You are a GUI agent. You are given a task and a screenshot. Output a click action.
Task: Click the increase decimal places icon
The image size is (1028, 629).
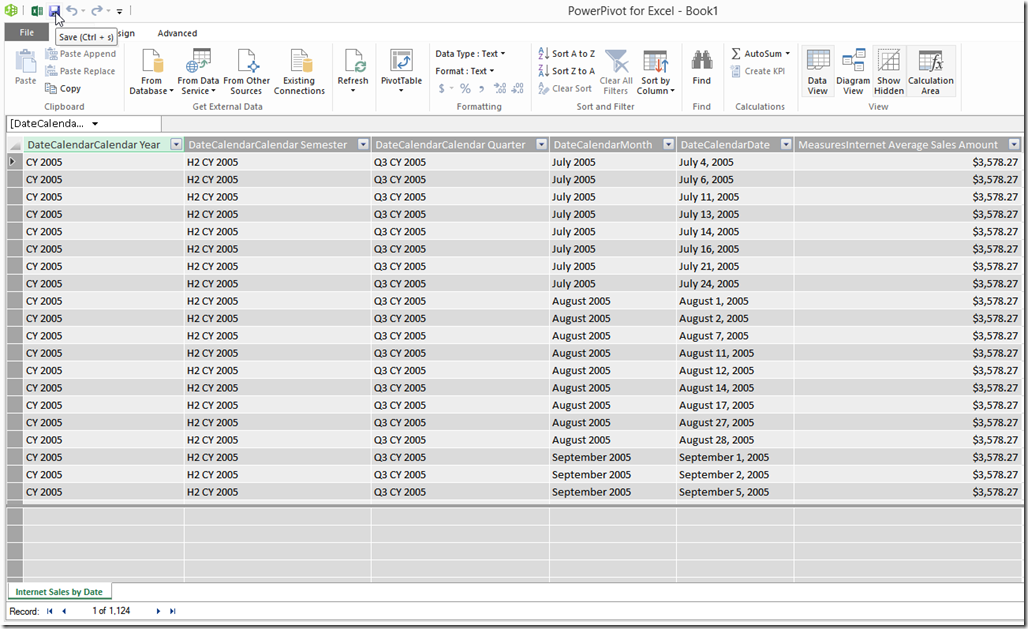click(x=500, y=88)
